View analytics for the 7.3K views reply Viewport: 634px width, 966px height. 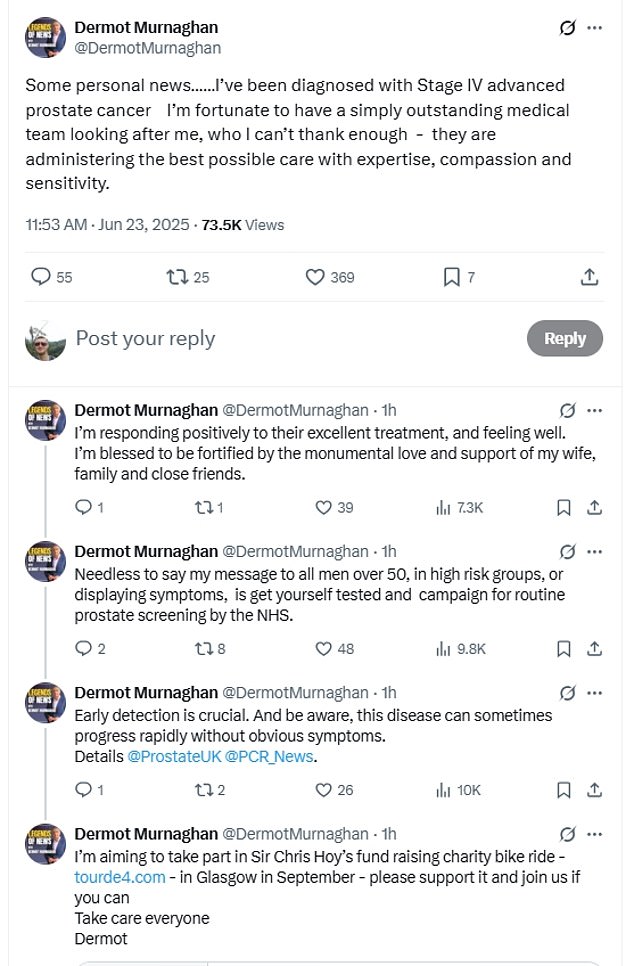click(442, 508)
